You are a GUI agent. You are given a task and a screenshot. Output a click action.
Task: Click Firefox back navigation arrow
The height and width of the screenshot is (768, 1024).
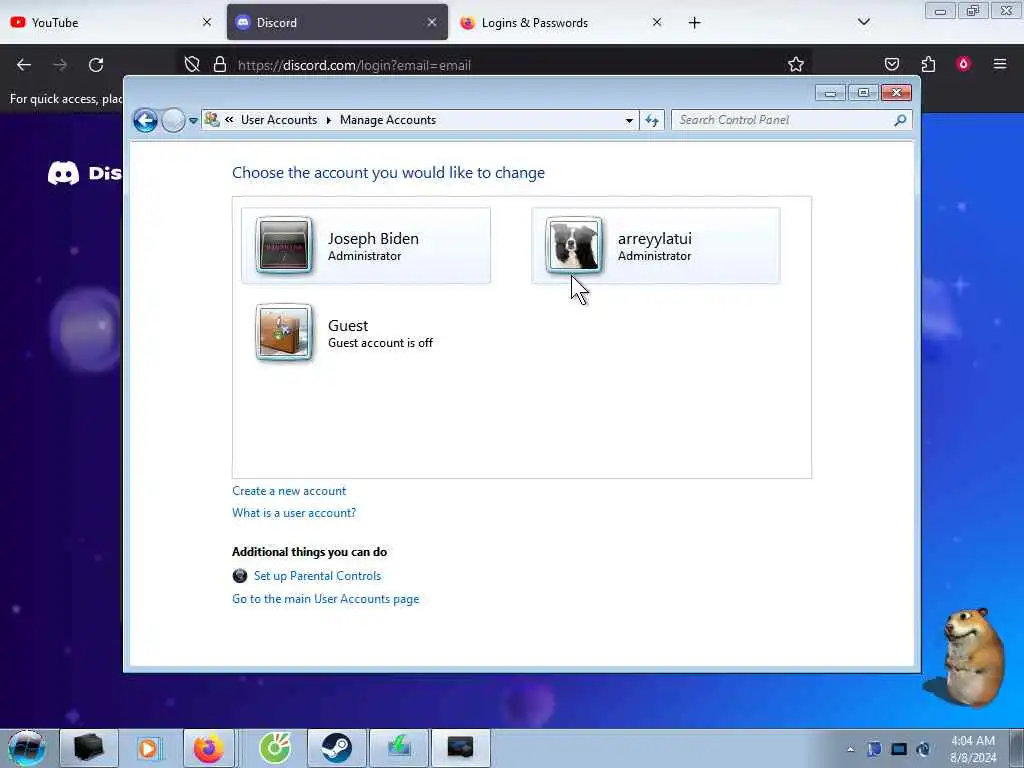(x=24, y=65)
